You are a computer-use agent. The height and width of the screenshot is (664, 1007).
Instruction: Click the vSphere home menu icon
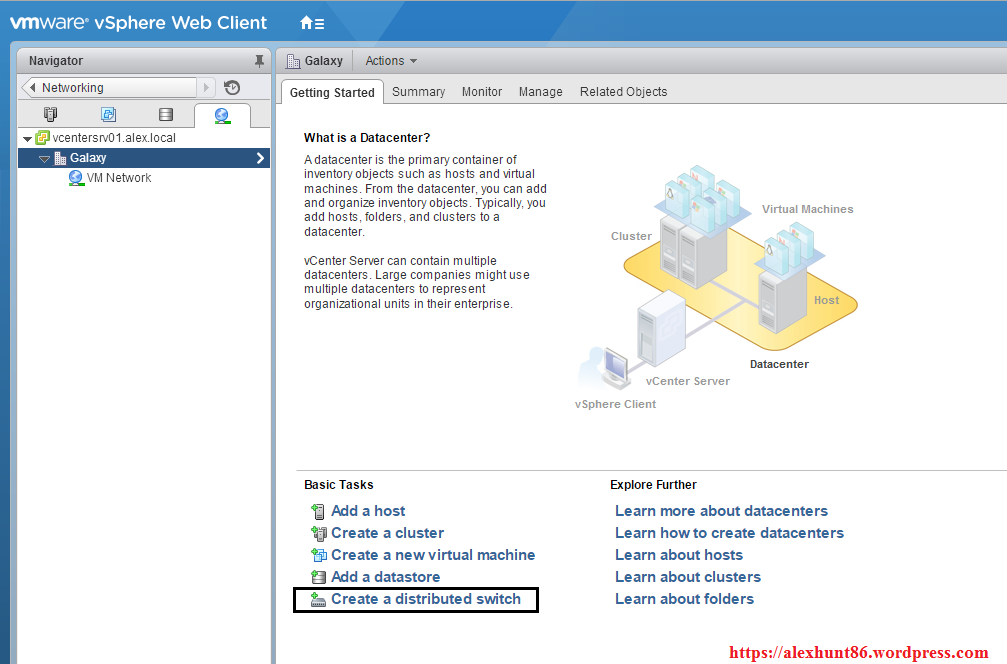(311, 22)
